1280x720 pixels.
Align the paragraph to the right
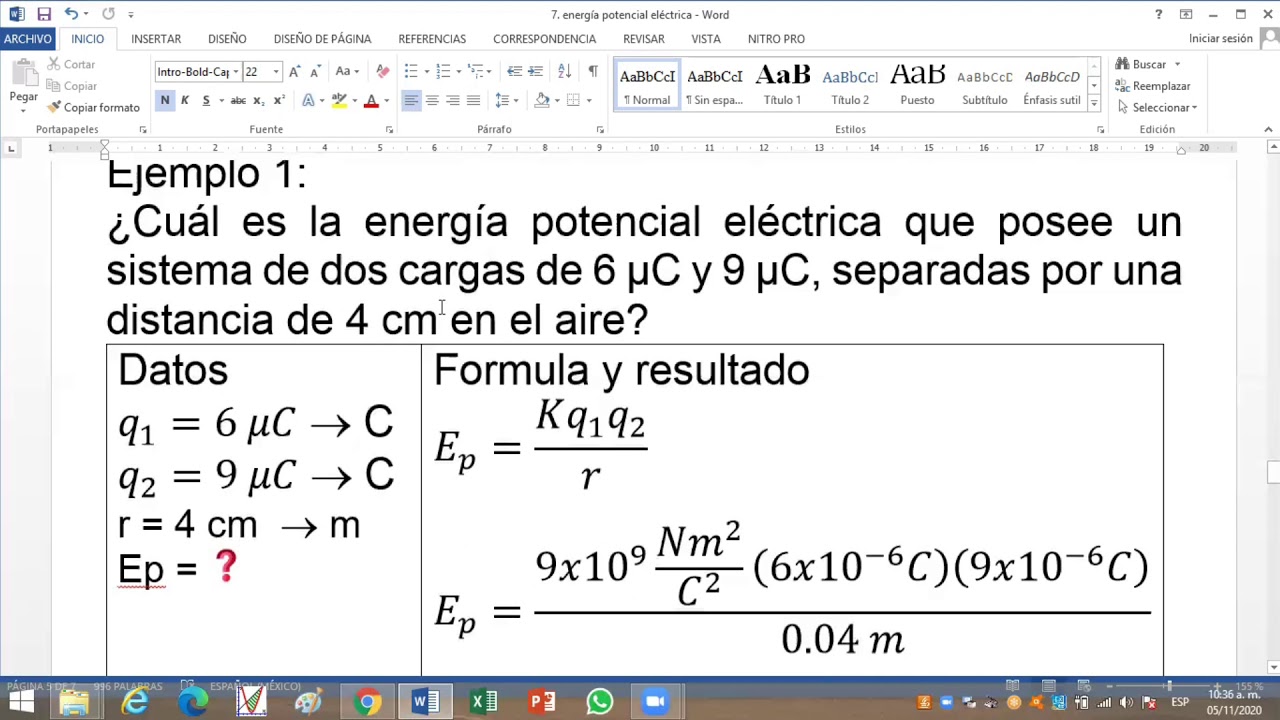[x=453, y=100]
